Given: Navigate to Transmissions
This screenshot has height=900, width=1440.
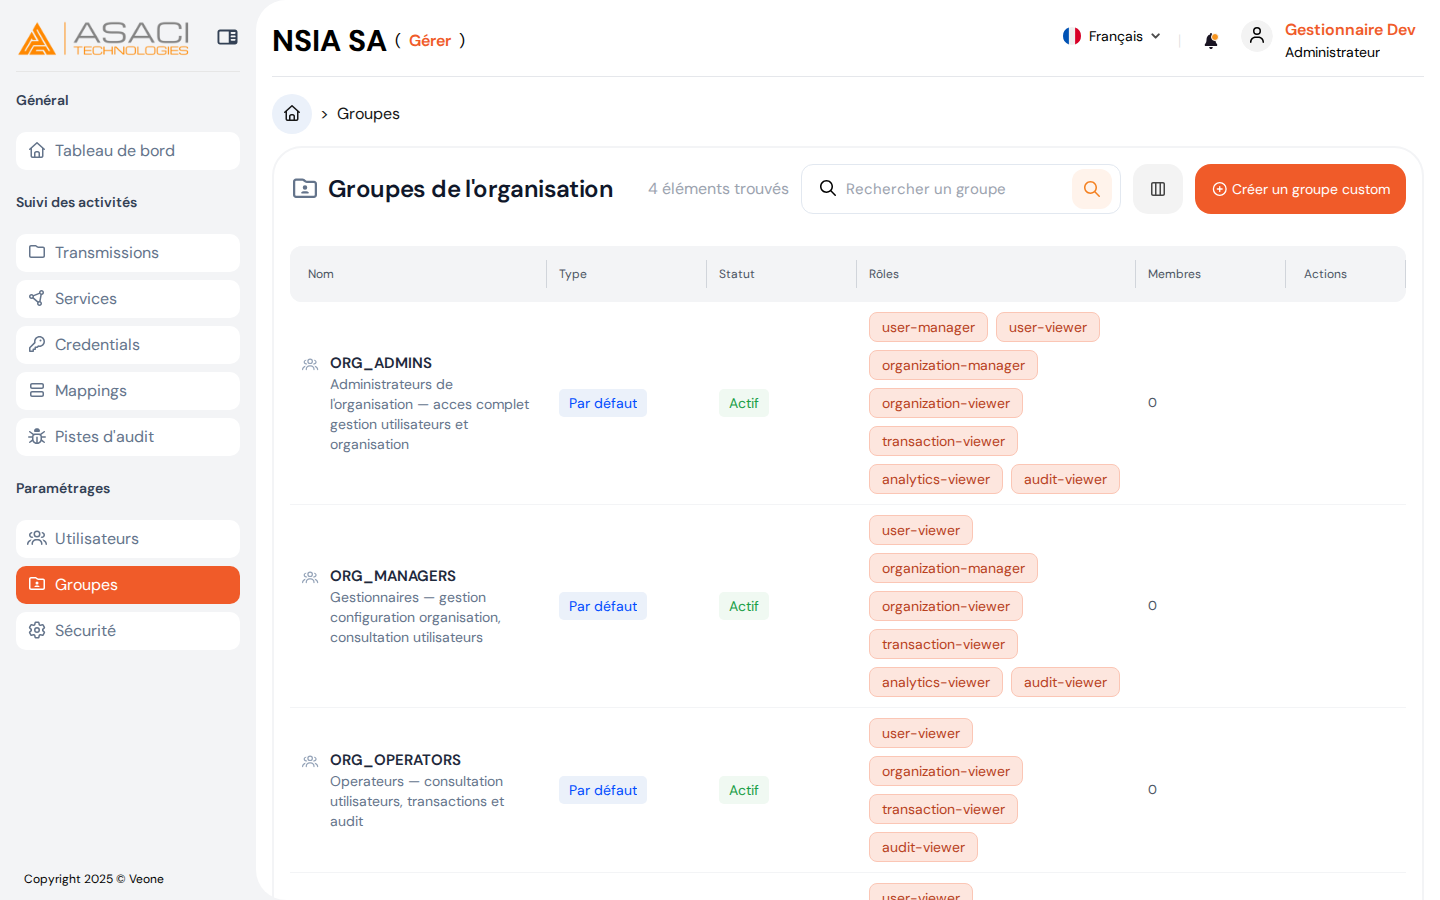Looking at the screenshot, I should point(128,253).
